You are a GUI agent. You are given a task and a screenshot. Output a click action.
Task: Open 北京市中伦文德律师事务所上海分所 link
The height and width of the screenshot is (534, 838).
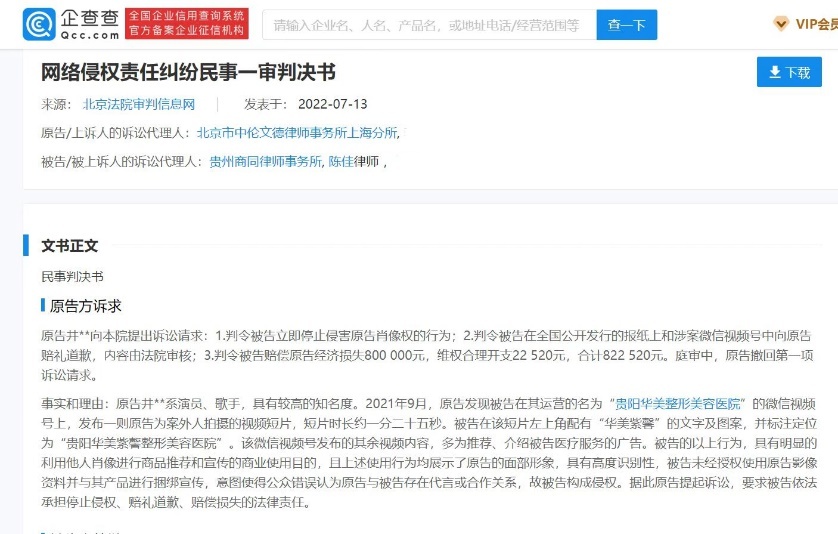[x=297, y=133]
